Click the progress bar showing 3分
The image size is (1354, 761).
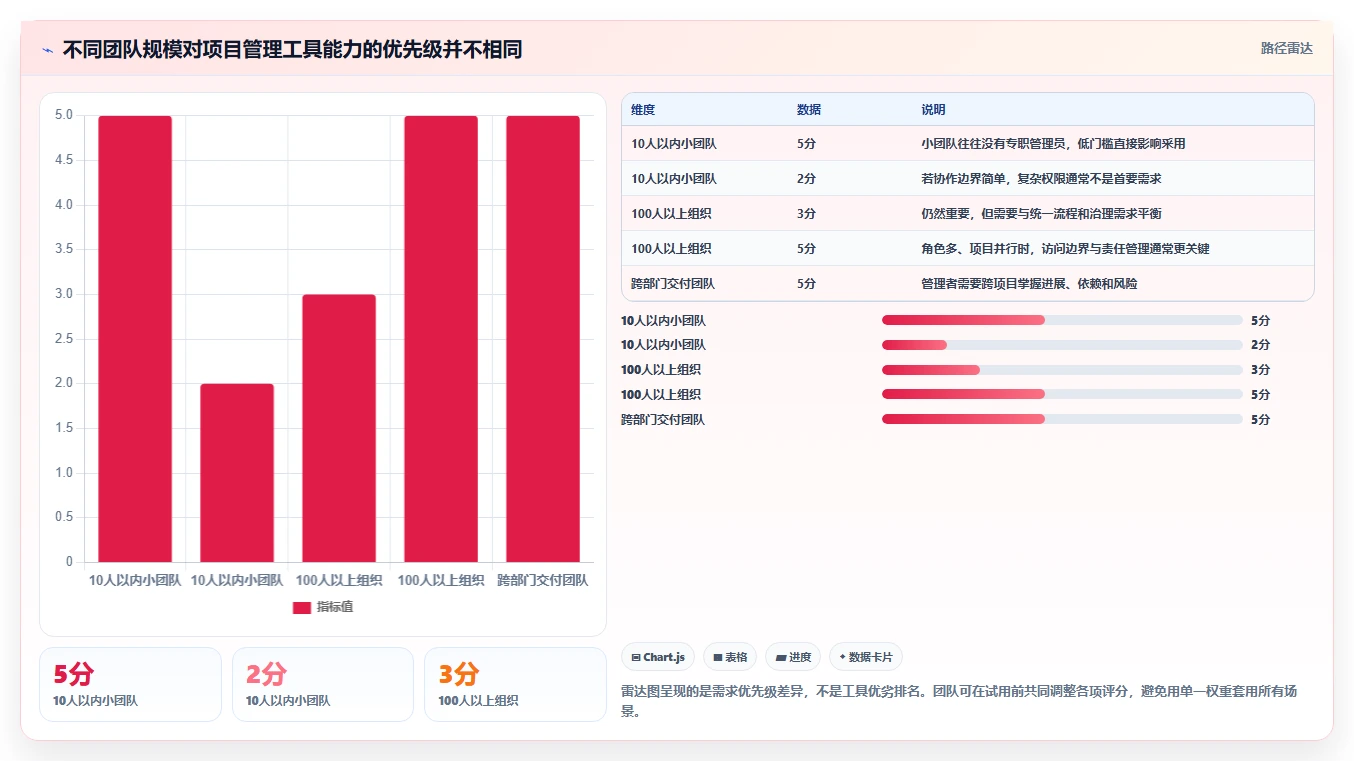coord(1062,370)
